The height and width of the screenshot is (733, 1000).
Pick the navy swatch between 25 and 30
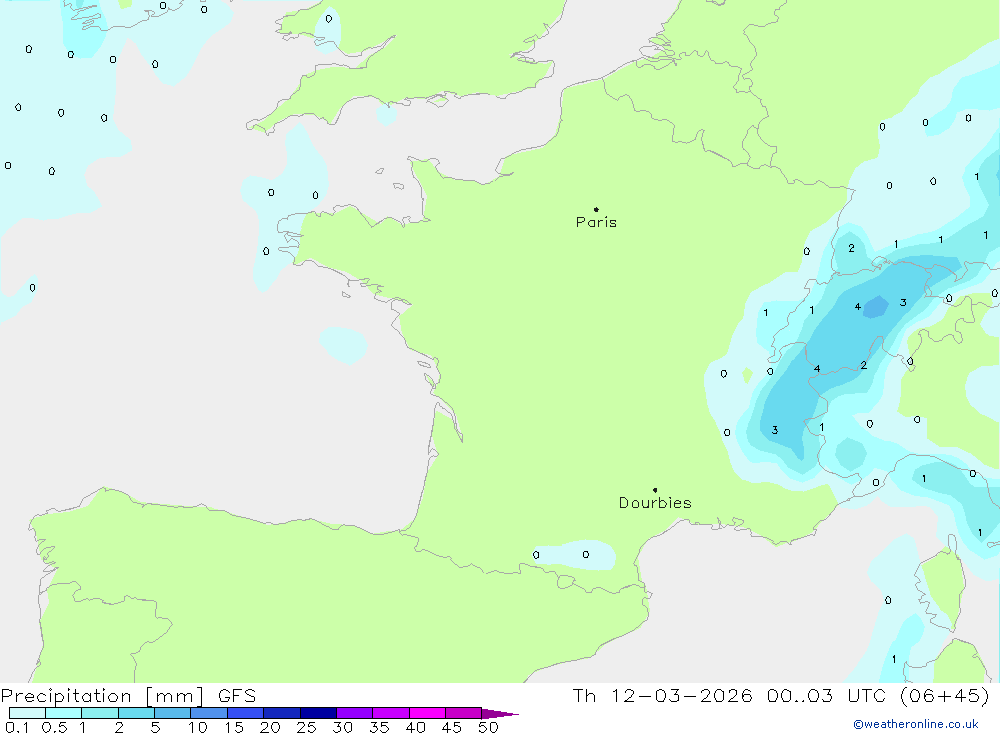[318, 713]
